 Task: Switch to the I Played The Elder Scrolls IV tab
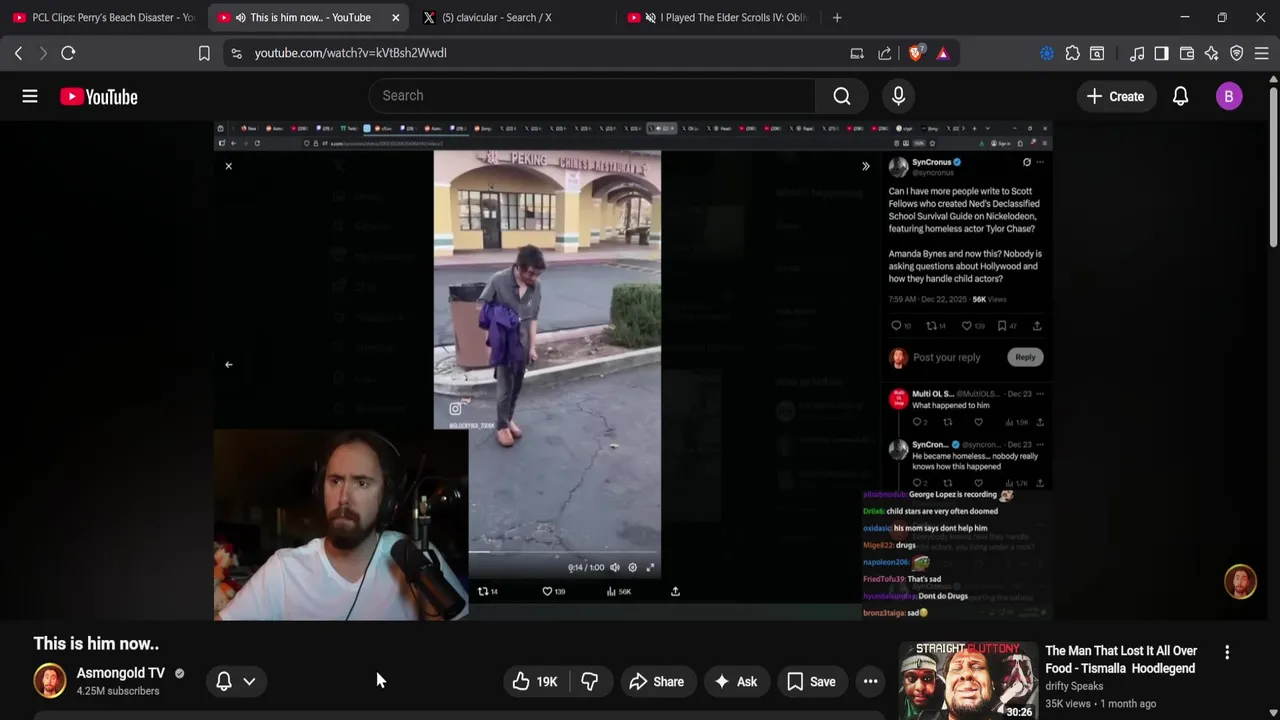tap(720, 17)
